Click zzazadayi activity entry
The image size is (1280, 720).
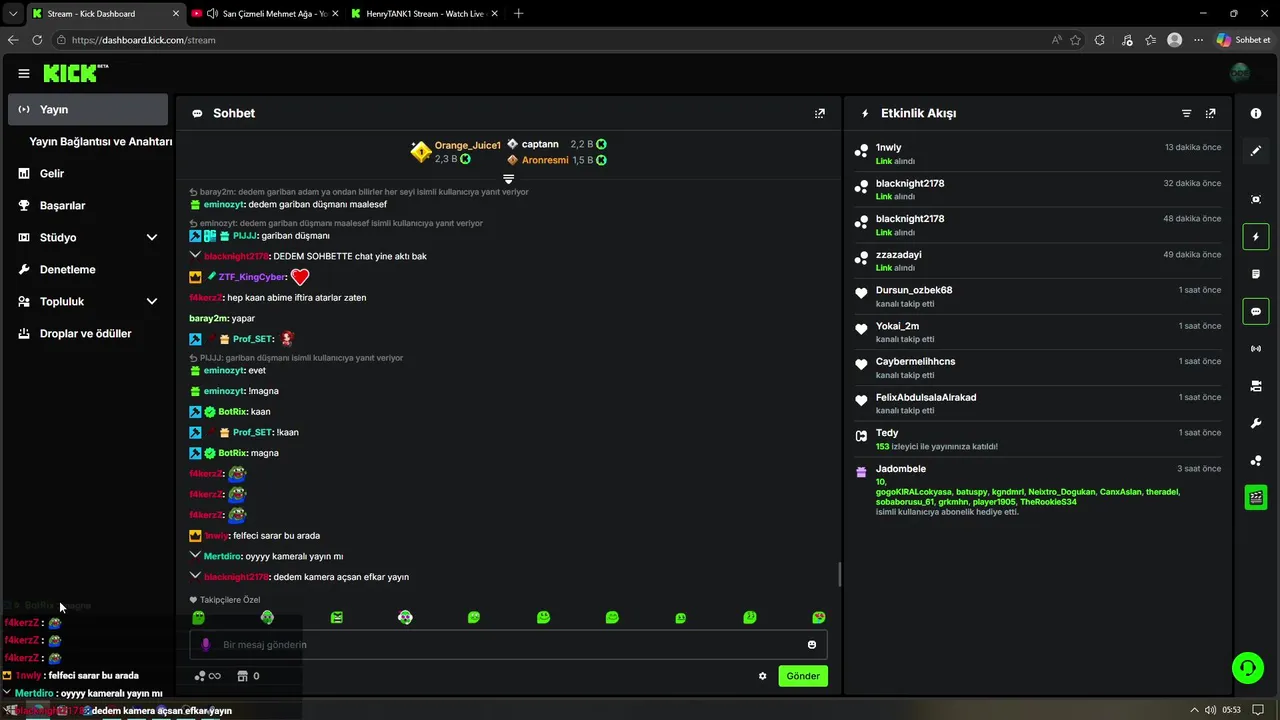[x=1038, y=261]
